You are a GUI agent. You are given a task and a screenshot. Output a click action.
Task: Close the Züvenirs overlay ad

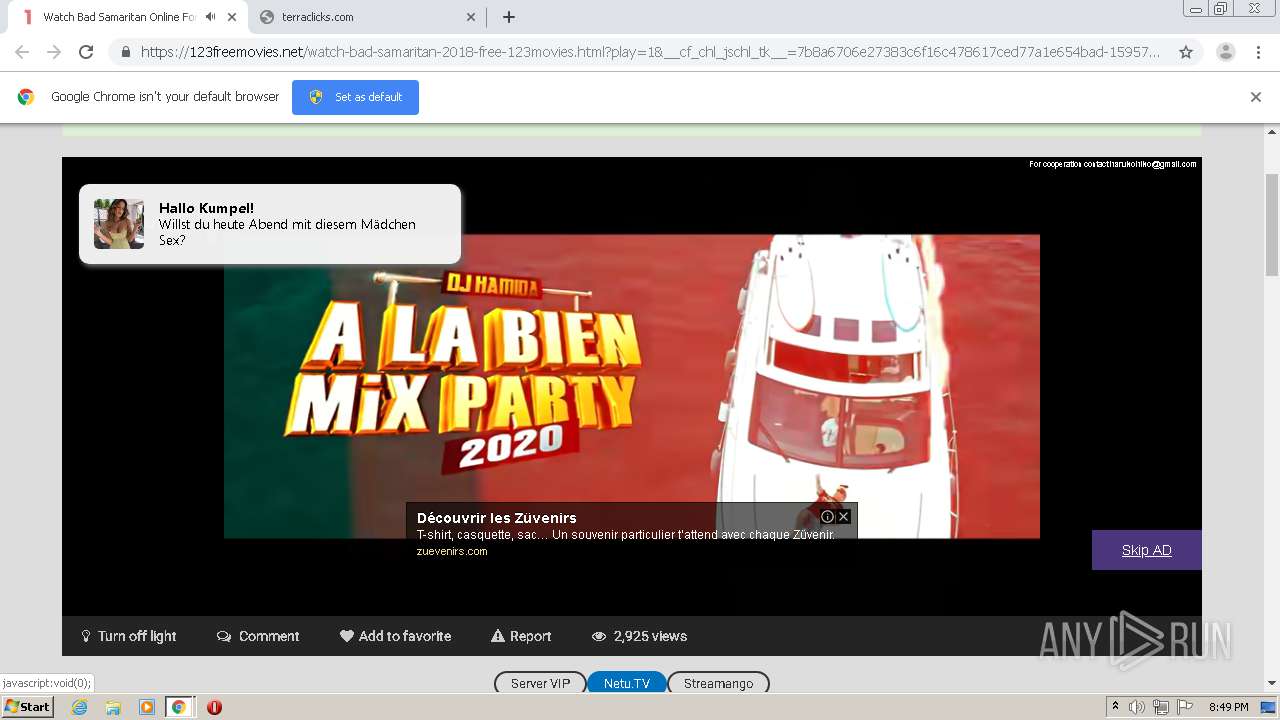(x=844, y=517)
